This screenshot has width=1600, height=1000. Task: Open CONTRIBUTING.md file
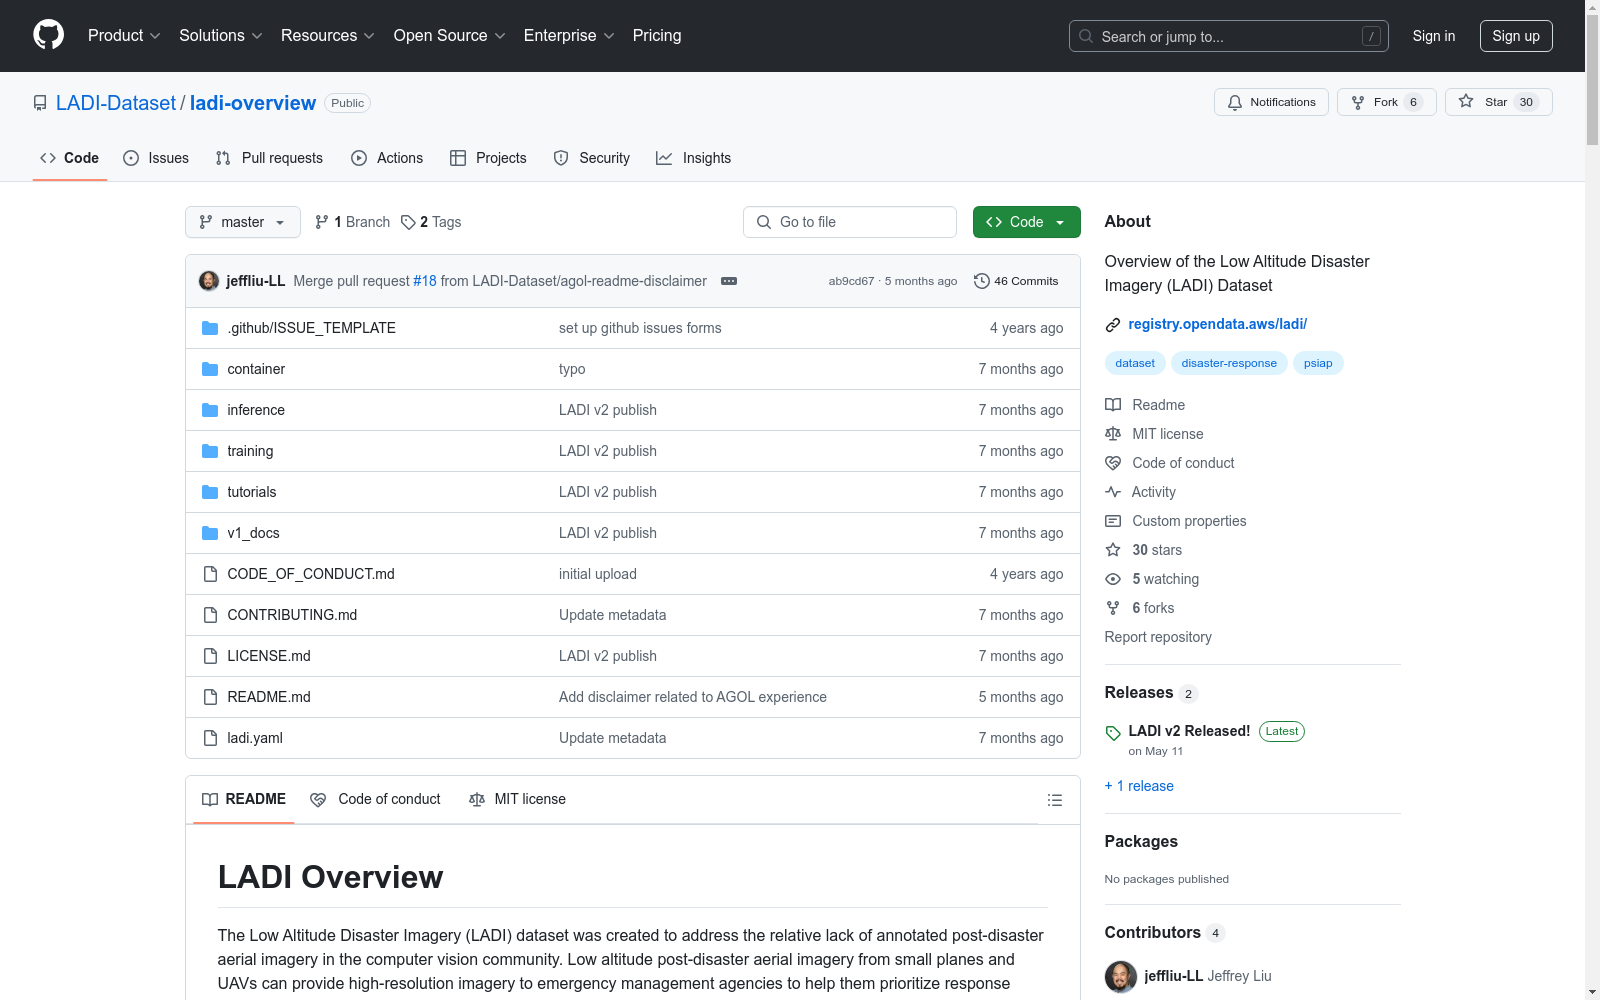click(292, 615)
